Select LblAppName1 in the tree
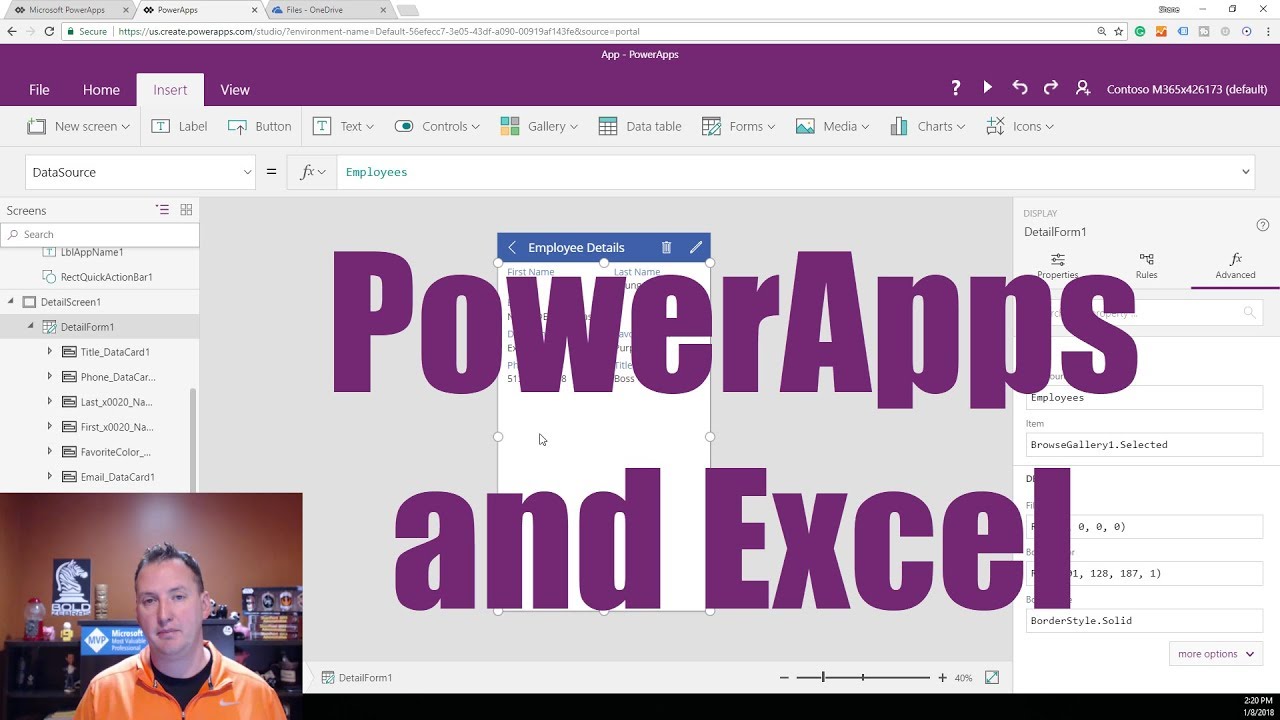The height and width of the screenshot is (720, 1280). (x=92, y=252)
